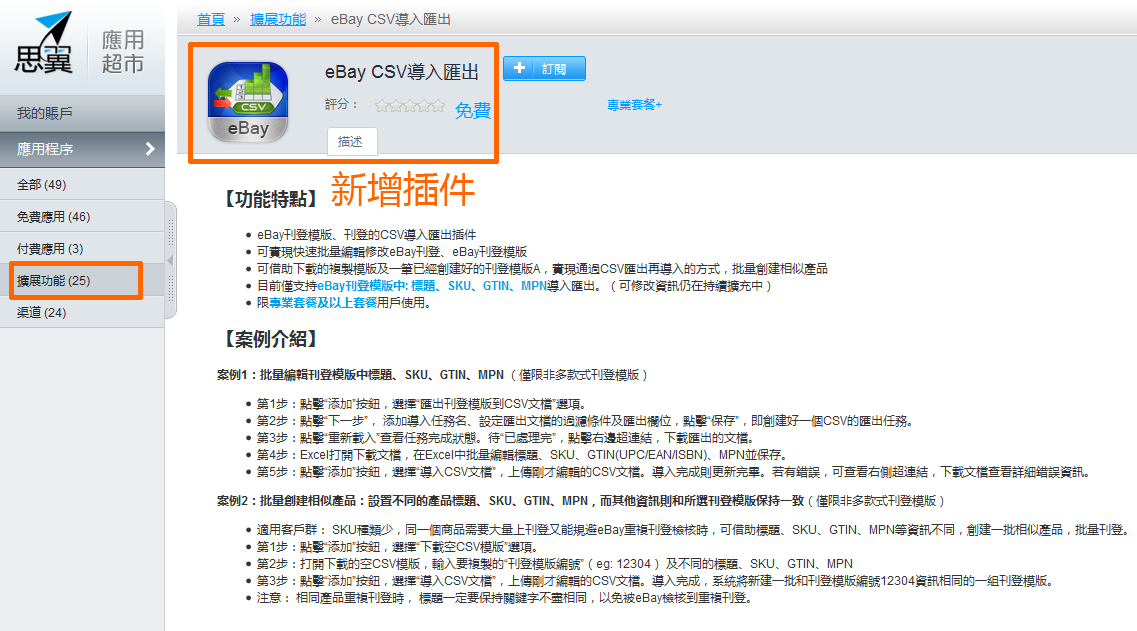Click the 思翼 logo in the sidebar
Viewport: 1137px width, 631px height.
(x=44, y=43)
